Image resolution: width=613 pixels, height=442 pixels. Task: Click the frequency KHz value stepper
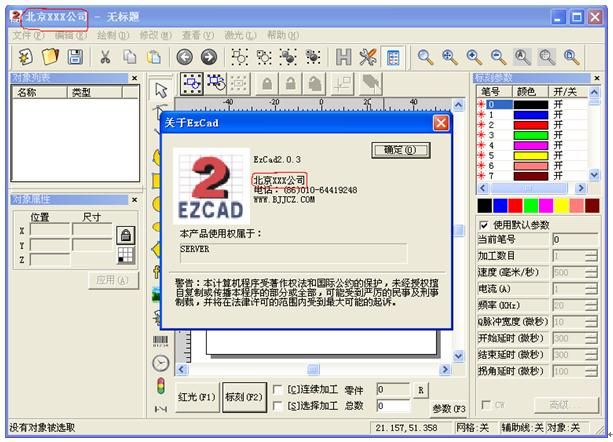[591, 305]
